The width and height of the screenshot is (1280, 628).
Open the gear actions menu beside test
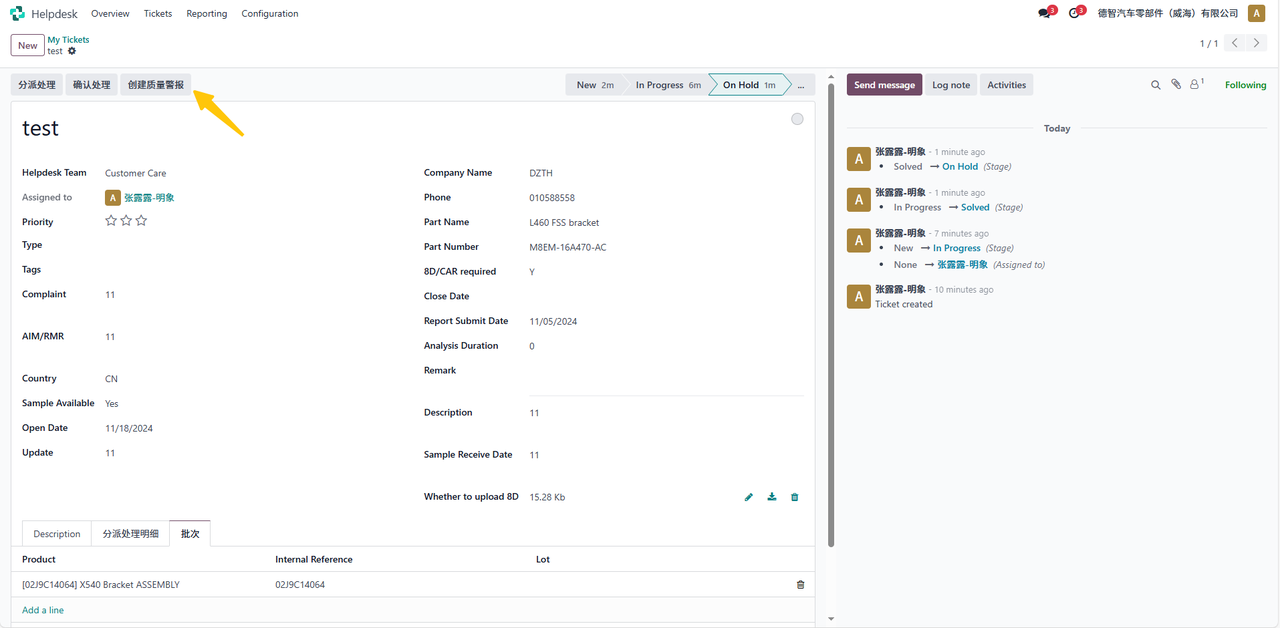pyautogui.click(x=72, y=51)
